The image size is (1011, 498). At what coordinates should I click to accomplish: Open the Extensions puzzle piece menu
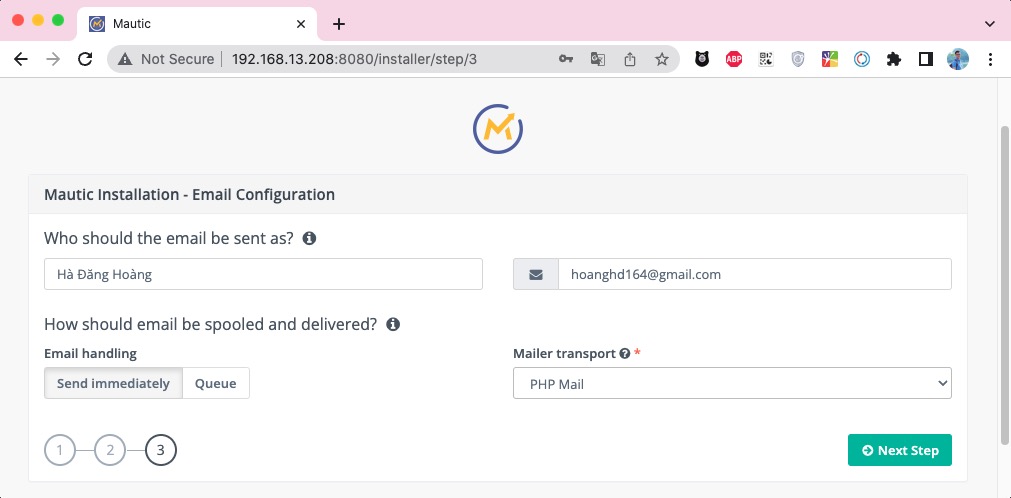(894, 59)
